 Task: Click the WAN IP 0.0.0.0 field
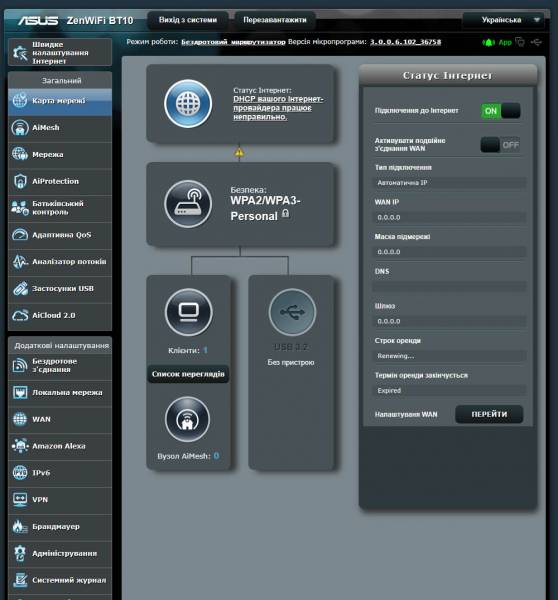point(449,217)
